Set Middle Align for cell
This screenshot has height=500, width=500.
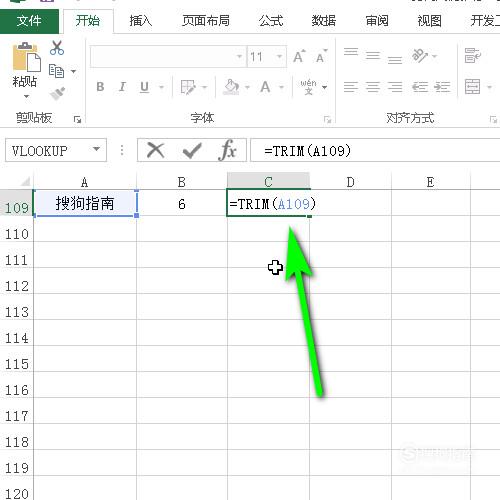[373, 55]
